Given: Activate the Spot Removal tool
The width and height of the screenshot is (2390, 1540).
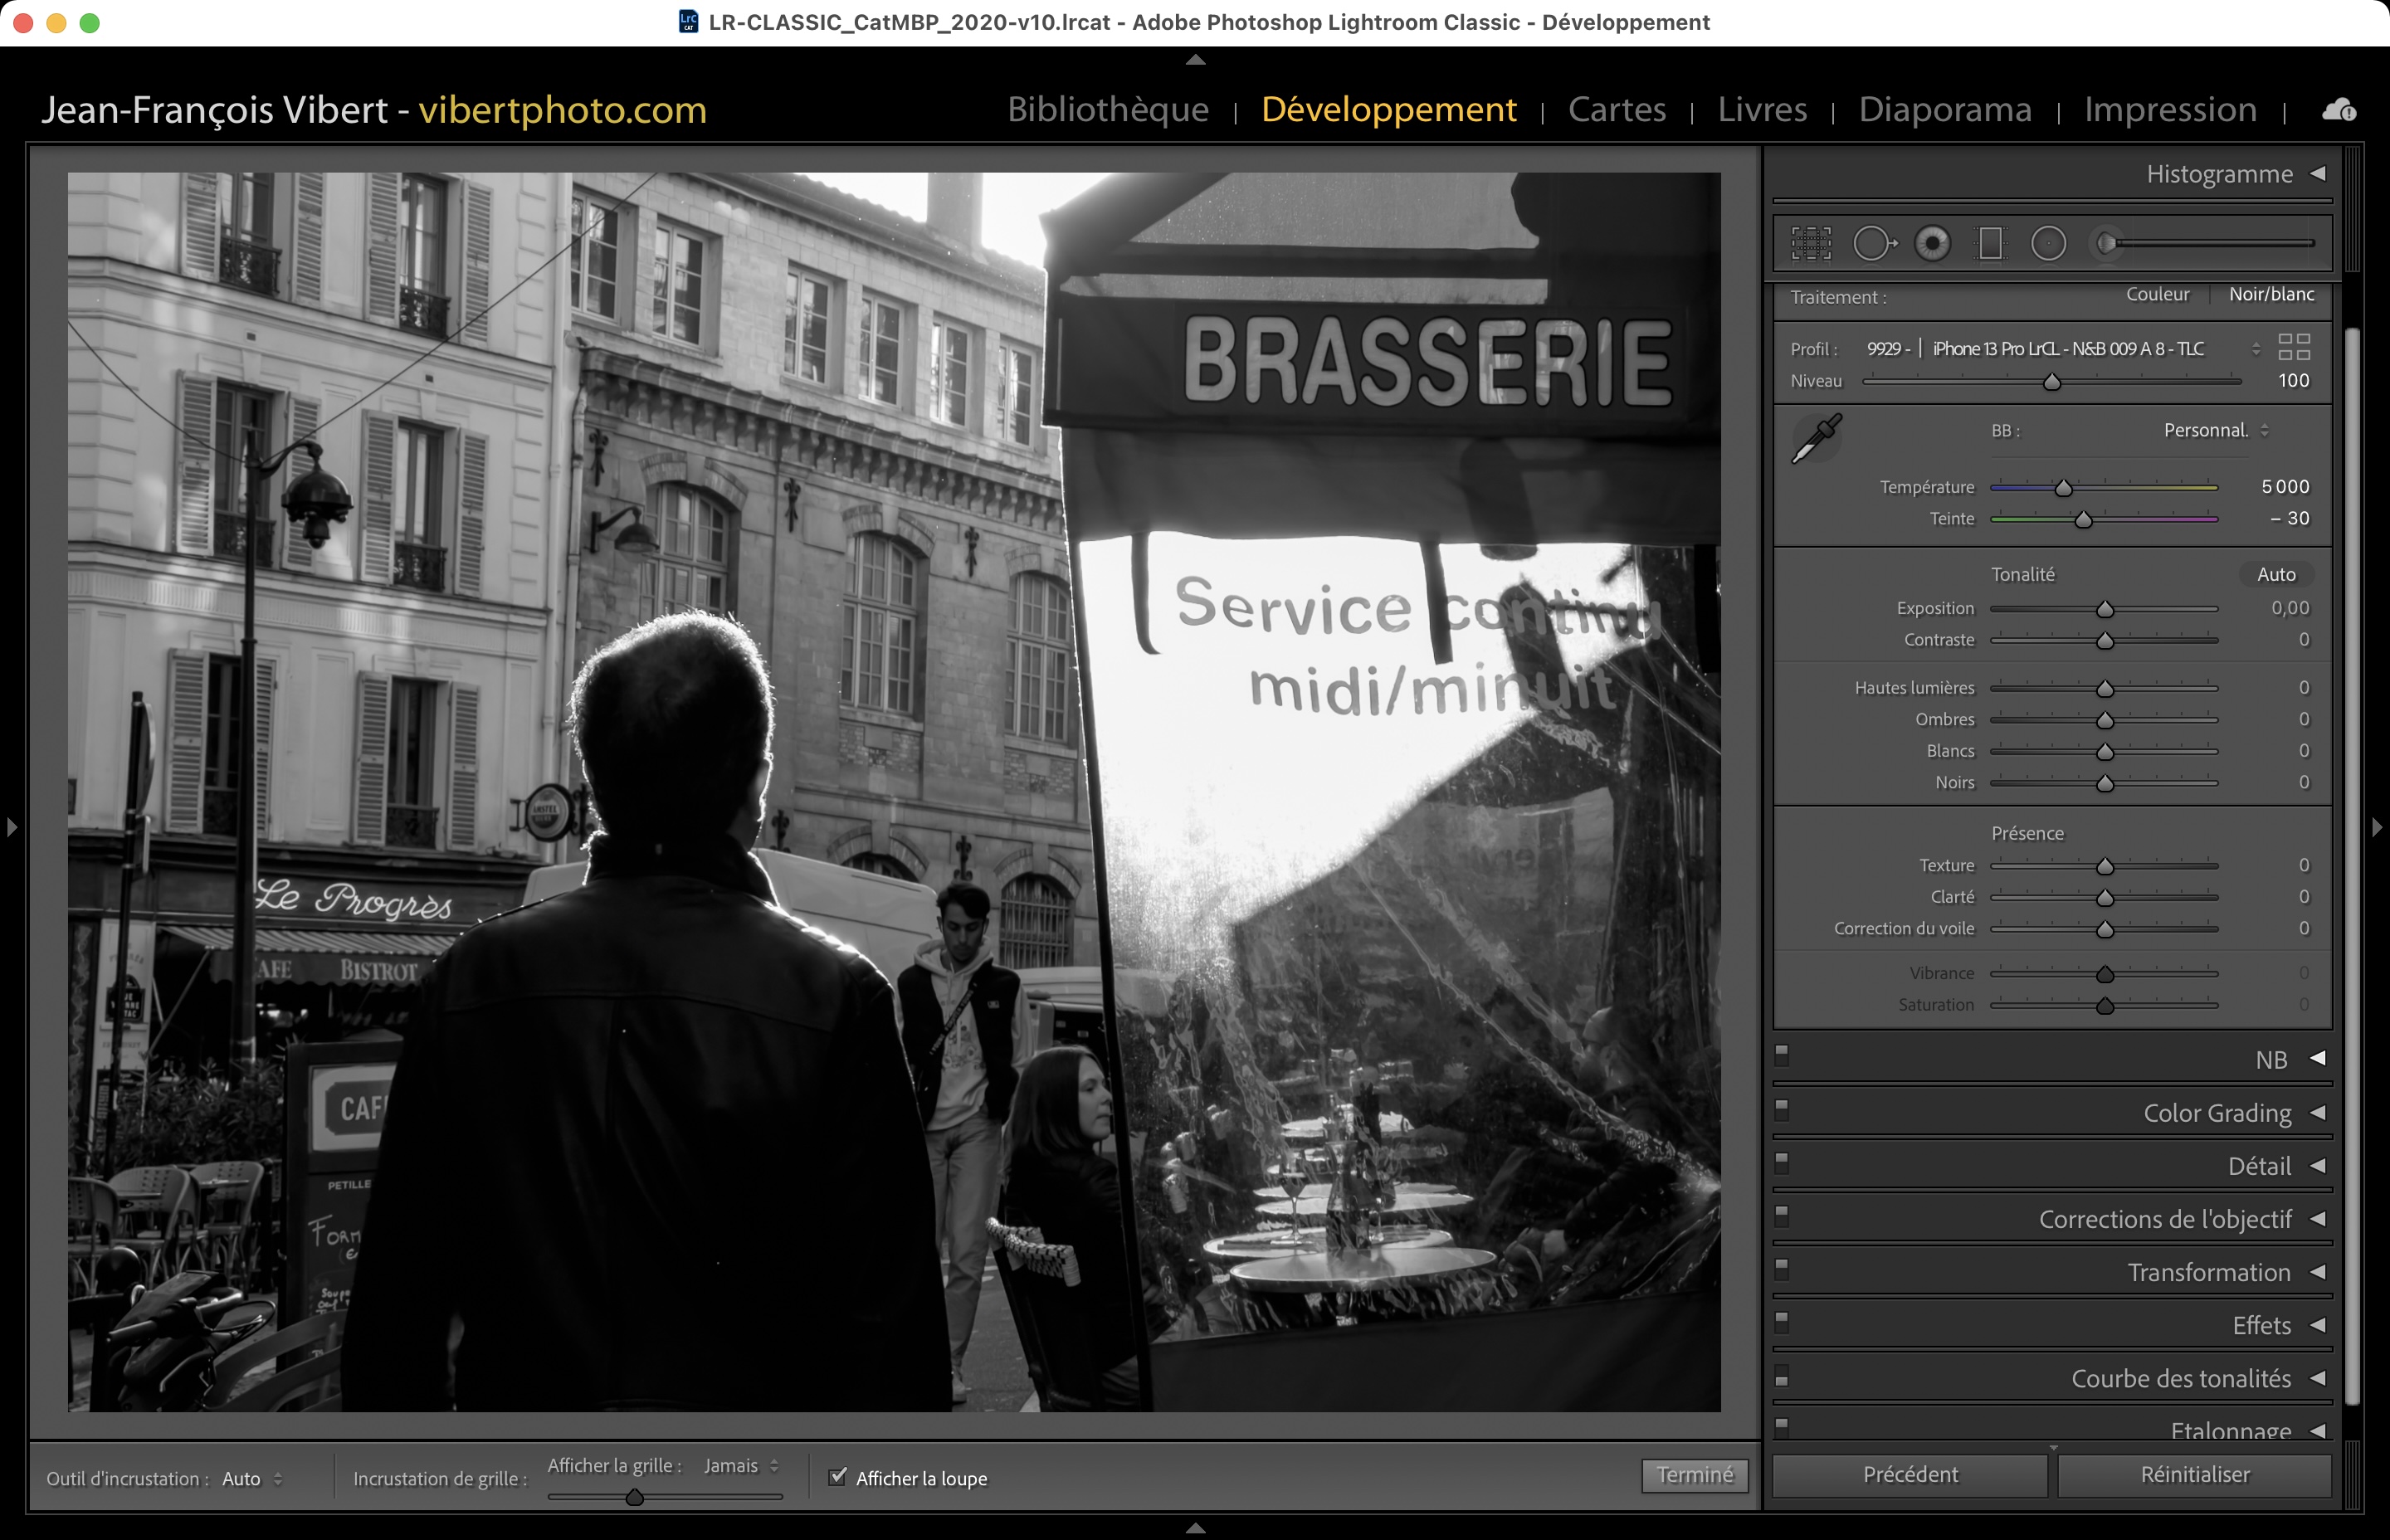Looking at the screenshot, I should [1872, 243].
